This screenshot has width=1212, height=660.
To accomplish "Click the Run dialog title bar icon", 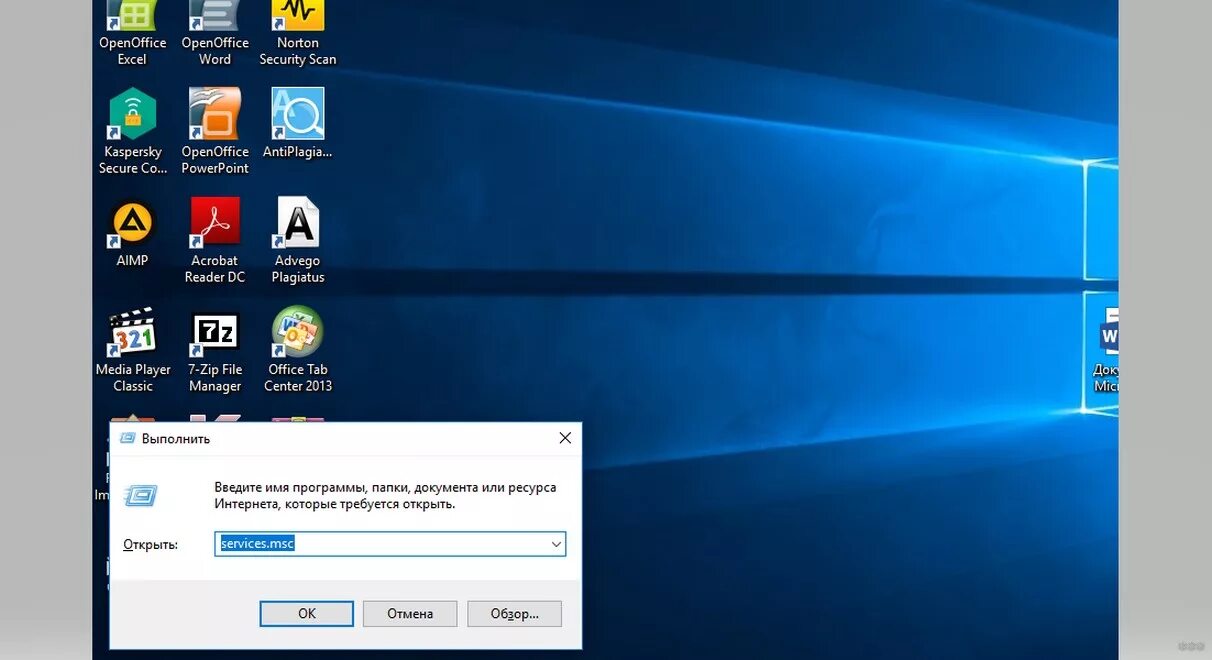I will tap(127, 438).
